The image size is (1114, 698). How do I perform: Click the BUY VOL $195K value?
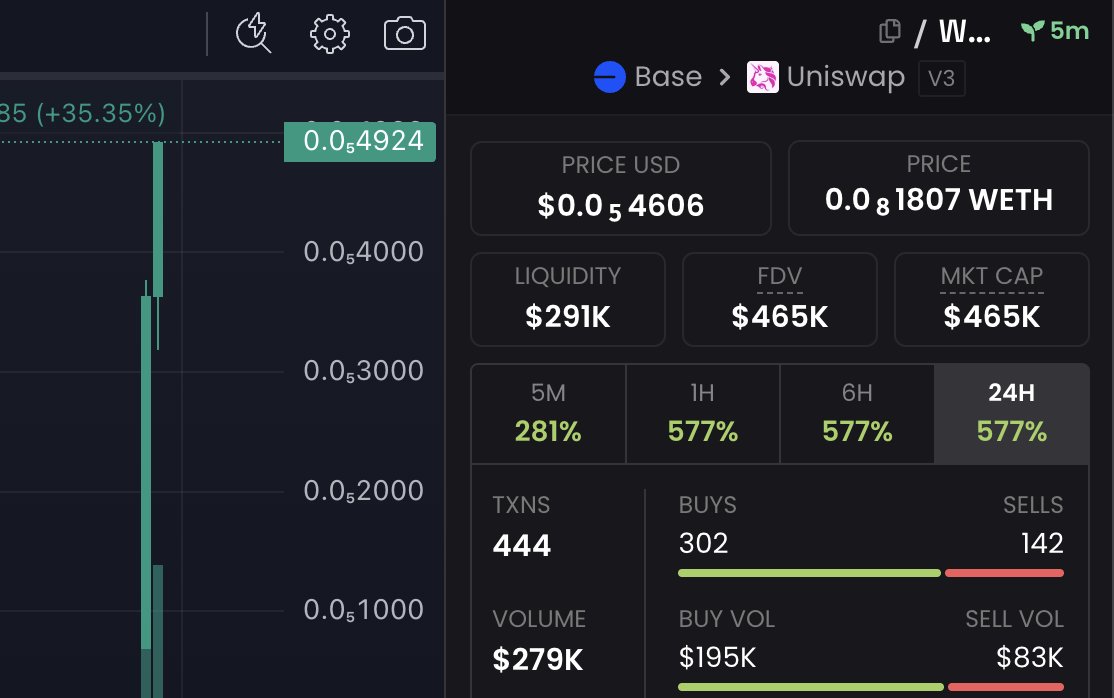click(718, 657)
